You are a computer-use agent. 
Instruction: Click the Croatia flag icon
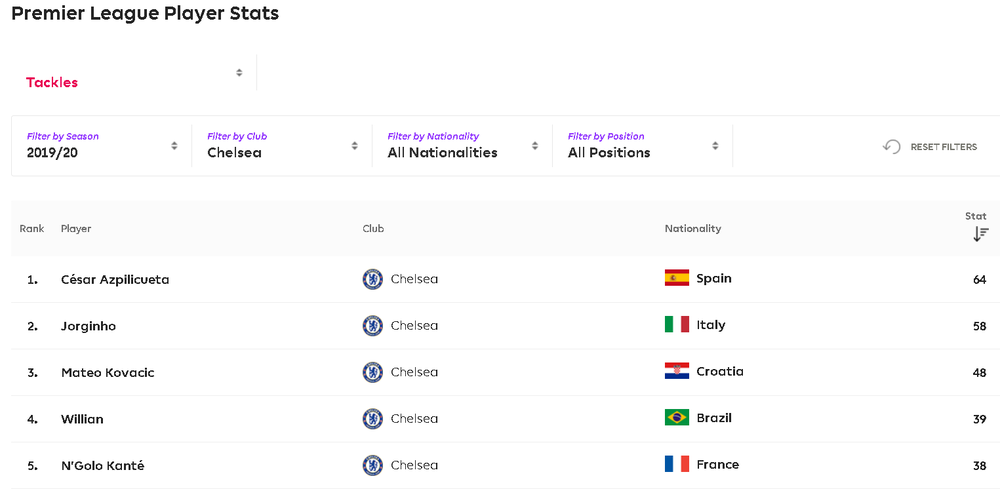pyautogui.click(x=677, y=371)
